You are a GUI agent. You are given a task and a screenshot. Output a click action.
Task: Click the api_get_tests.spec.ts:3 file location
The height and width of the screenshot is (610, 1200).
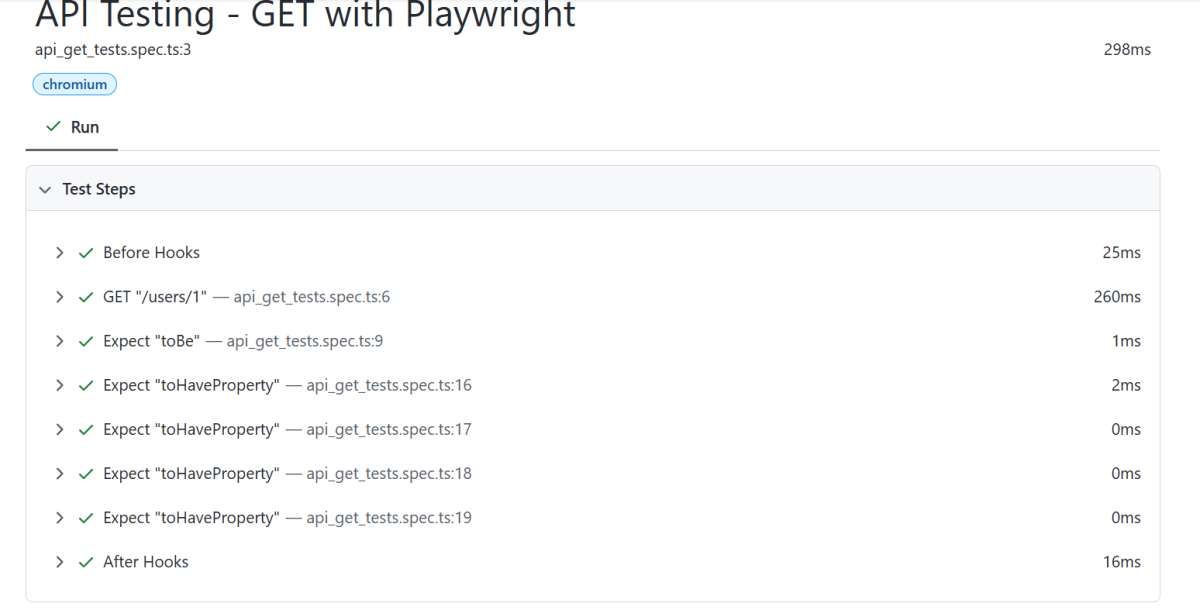113,49
